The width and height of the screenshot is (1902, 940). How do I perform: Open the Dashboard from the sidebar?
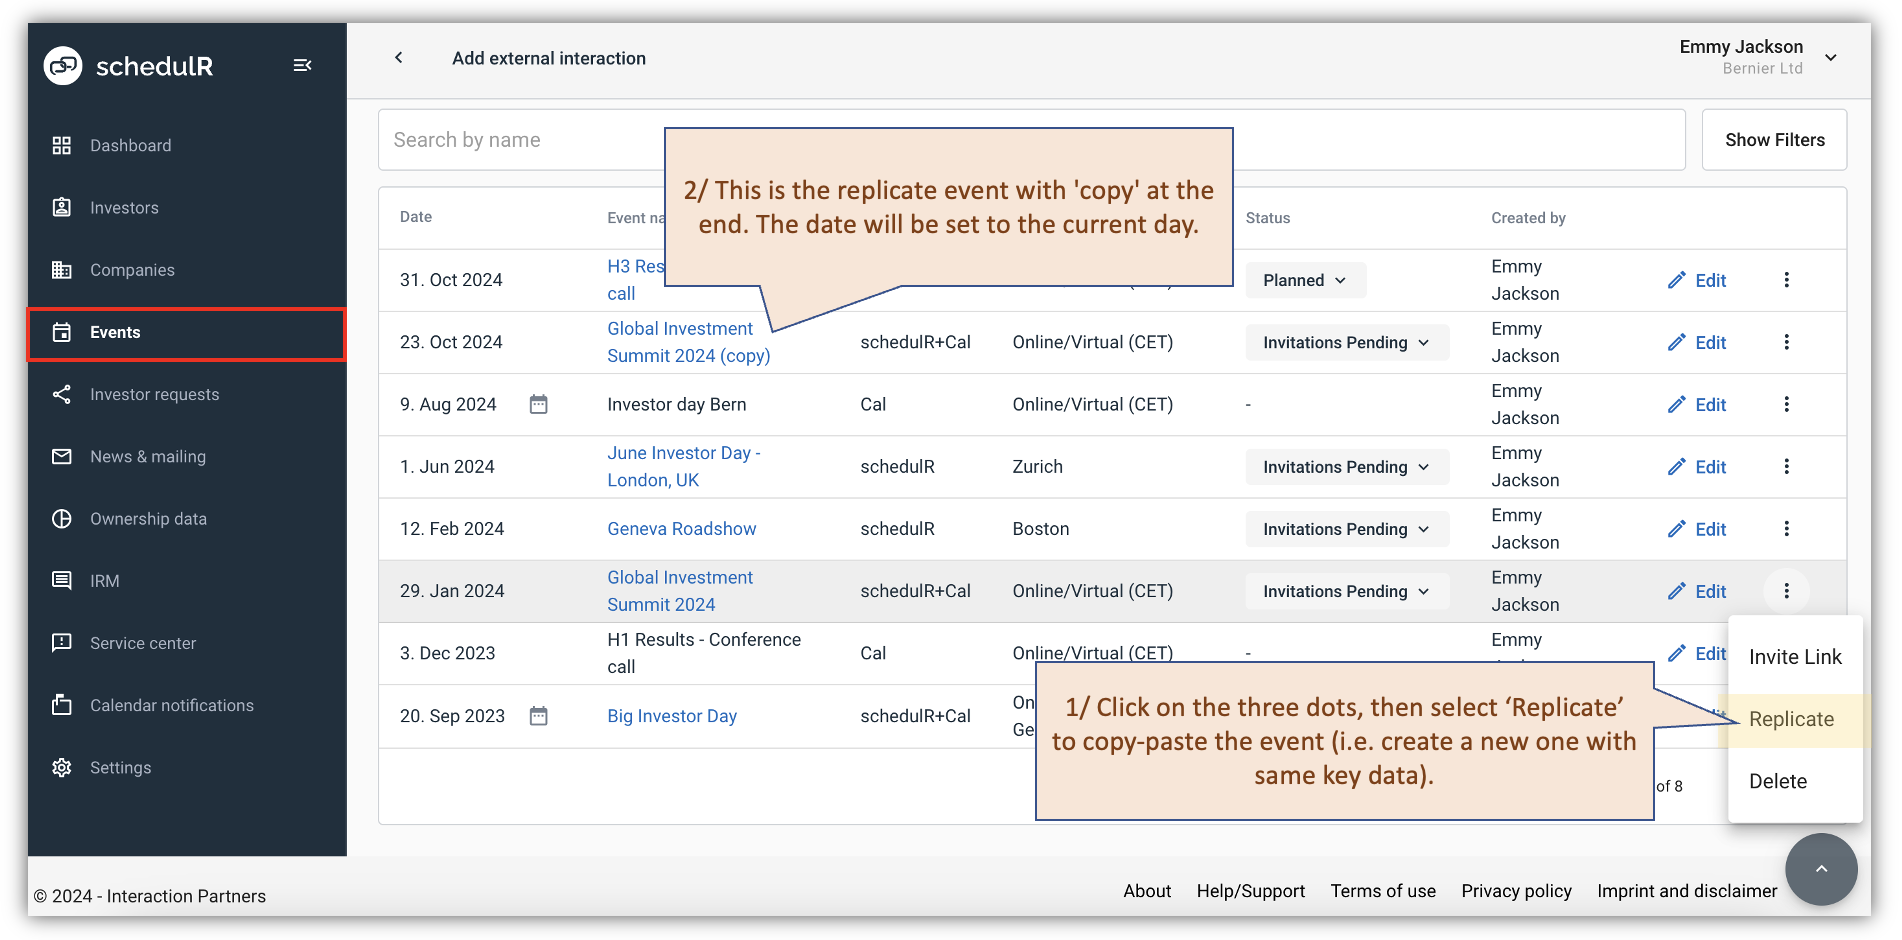tap(62, 145)
